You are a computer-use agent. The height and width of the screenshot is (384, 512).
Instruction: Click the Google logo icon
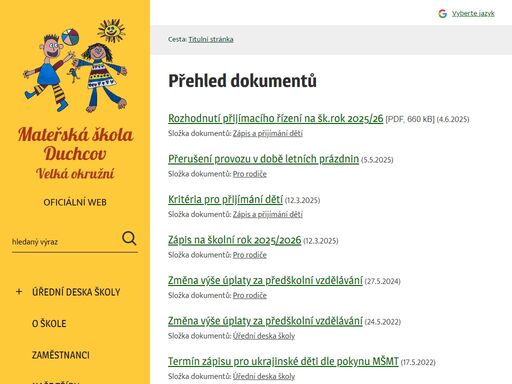point(442,14)
